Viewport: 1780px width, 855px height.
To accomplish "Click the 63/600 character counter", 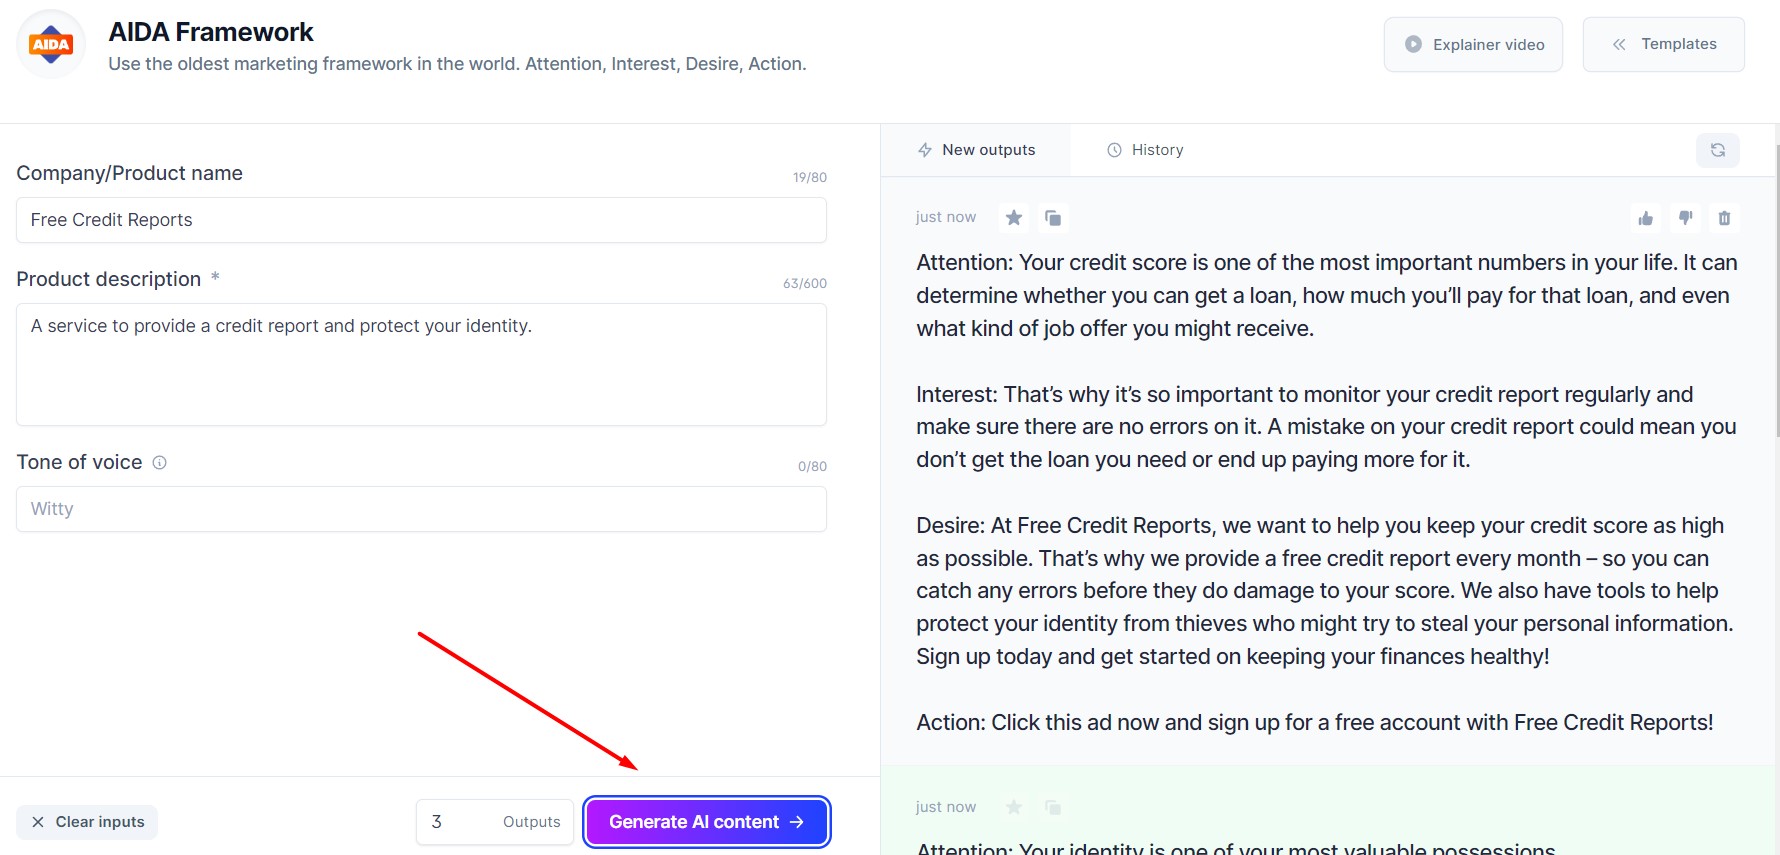I will [x=805, y=283].
